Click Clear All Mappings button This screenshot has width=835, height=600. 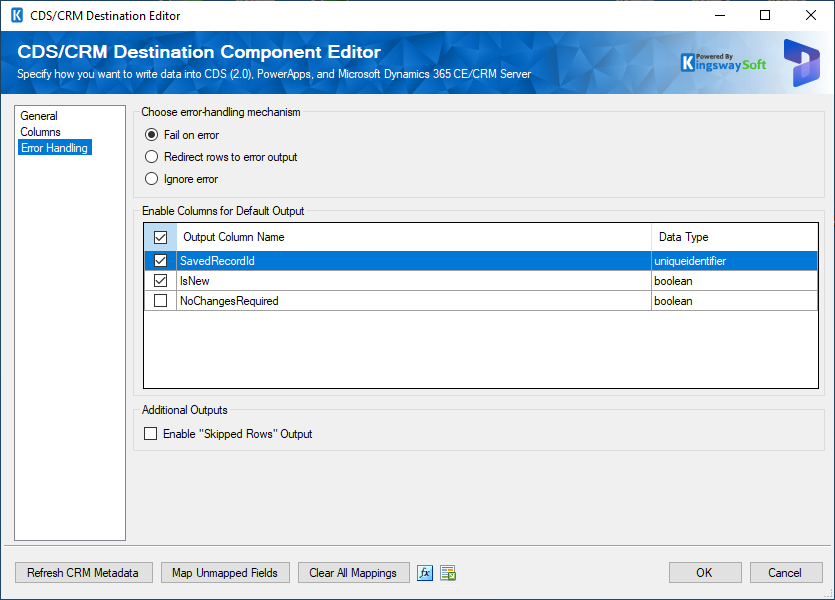(x=354, y=573)
